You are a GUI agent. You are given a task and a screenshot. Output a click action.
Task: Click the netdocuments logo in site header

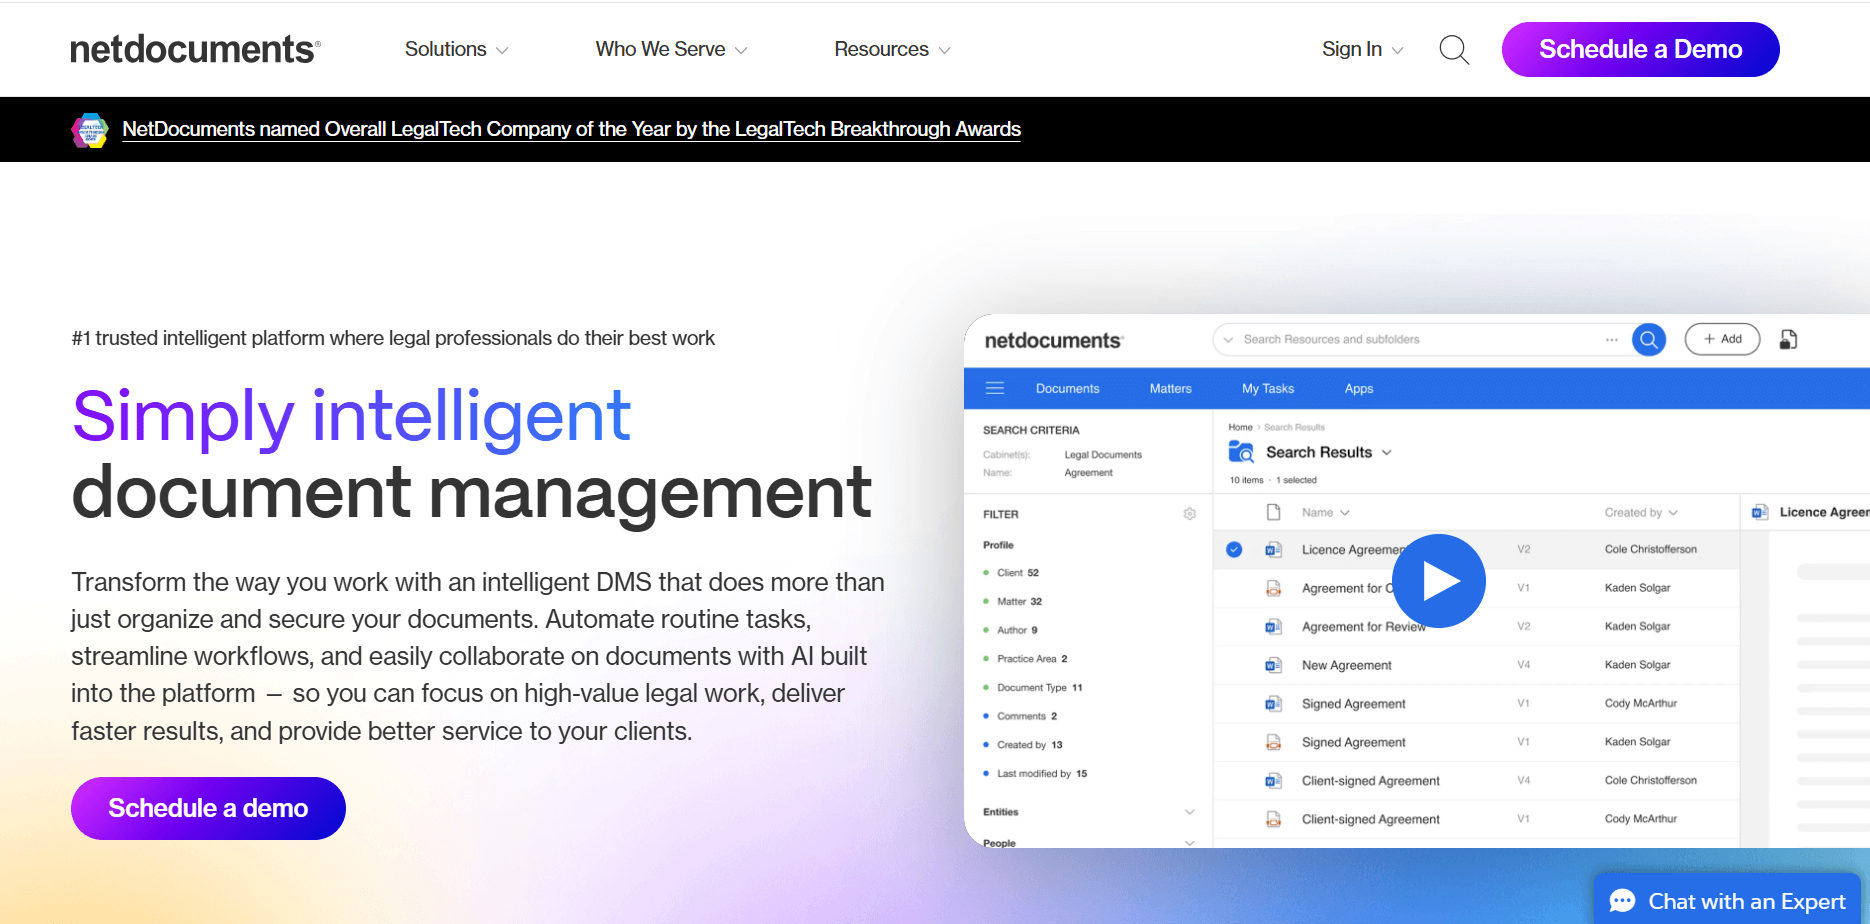pos(195,49)
